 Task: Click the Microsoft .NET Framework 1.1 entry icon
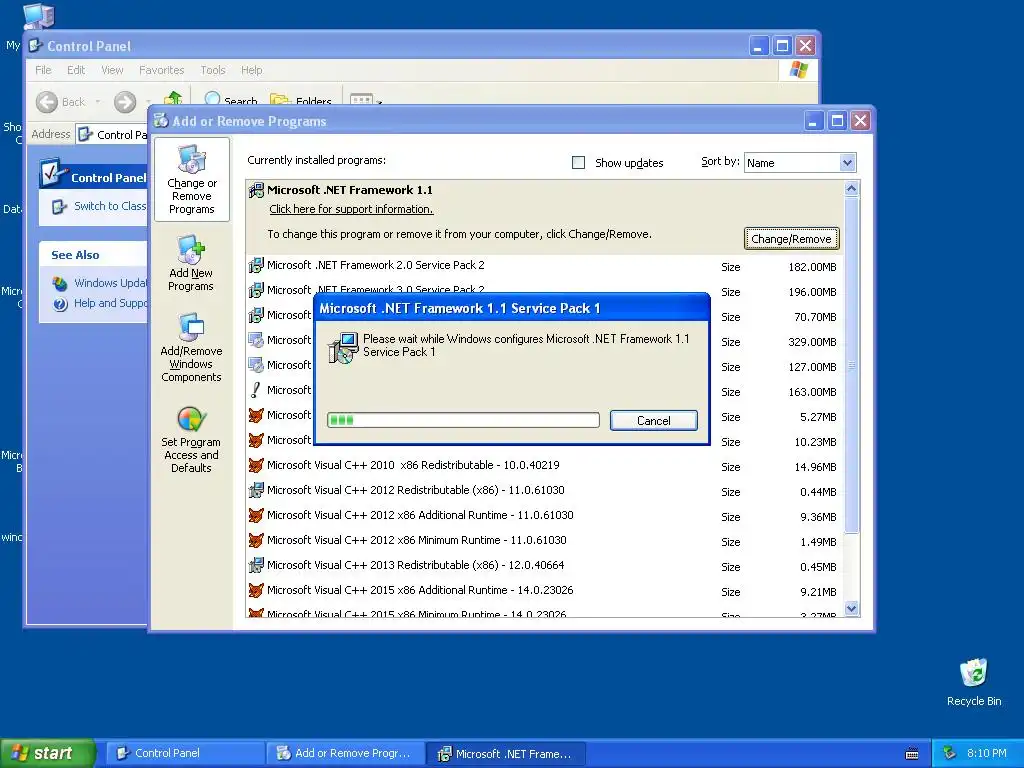[x=257, y=190]
